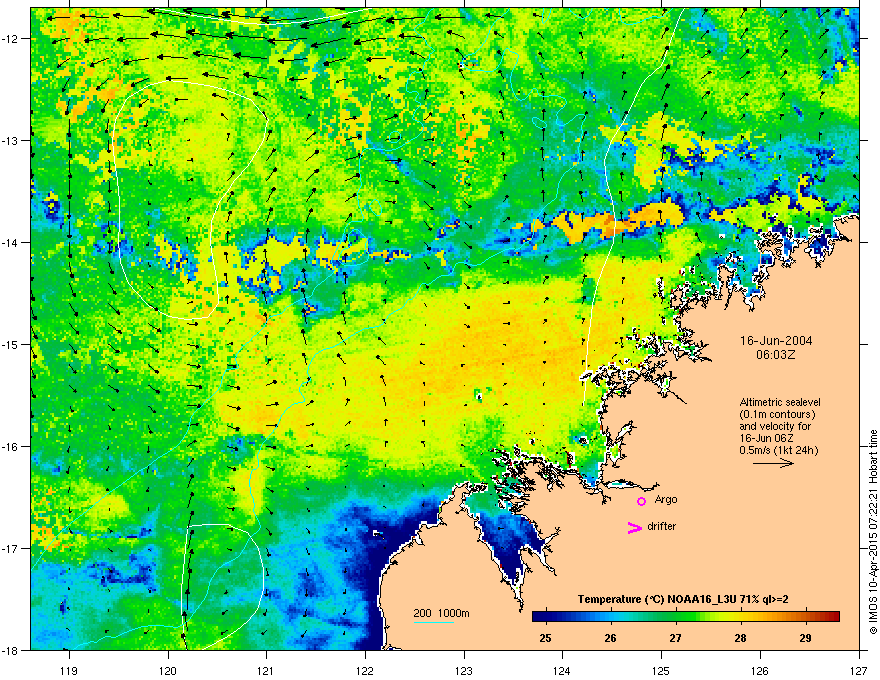Click longitude axis label '127'
The image size is (880, 680).
(859, 670)
